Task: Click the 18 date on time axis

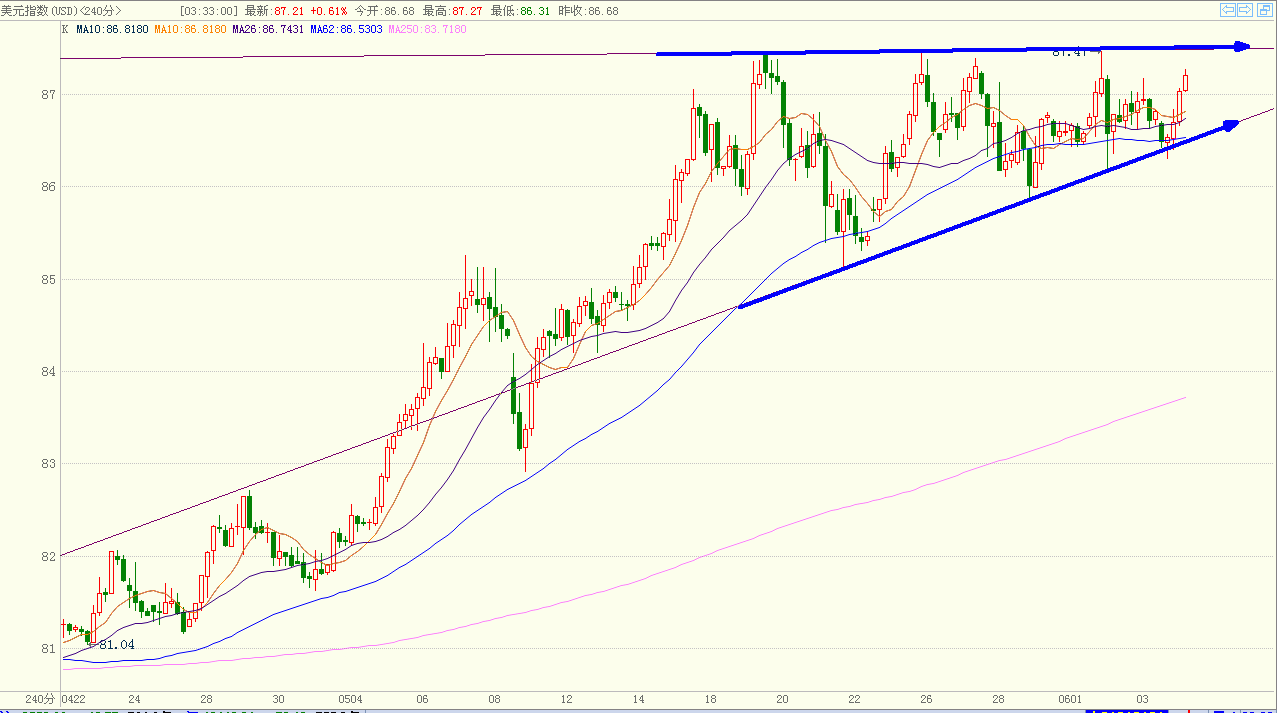Action: [711, 698]
